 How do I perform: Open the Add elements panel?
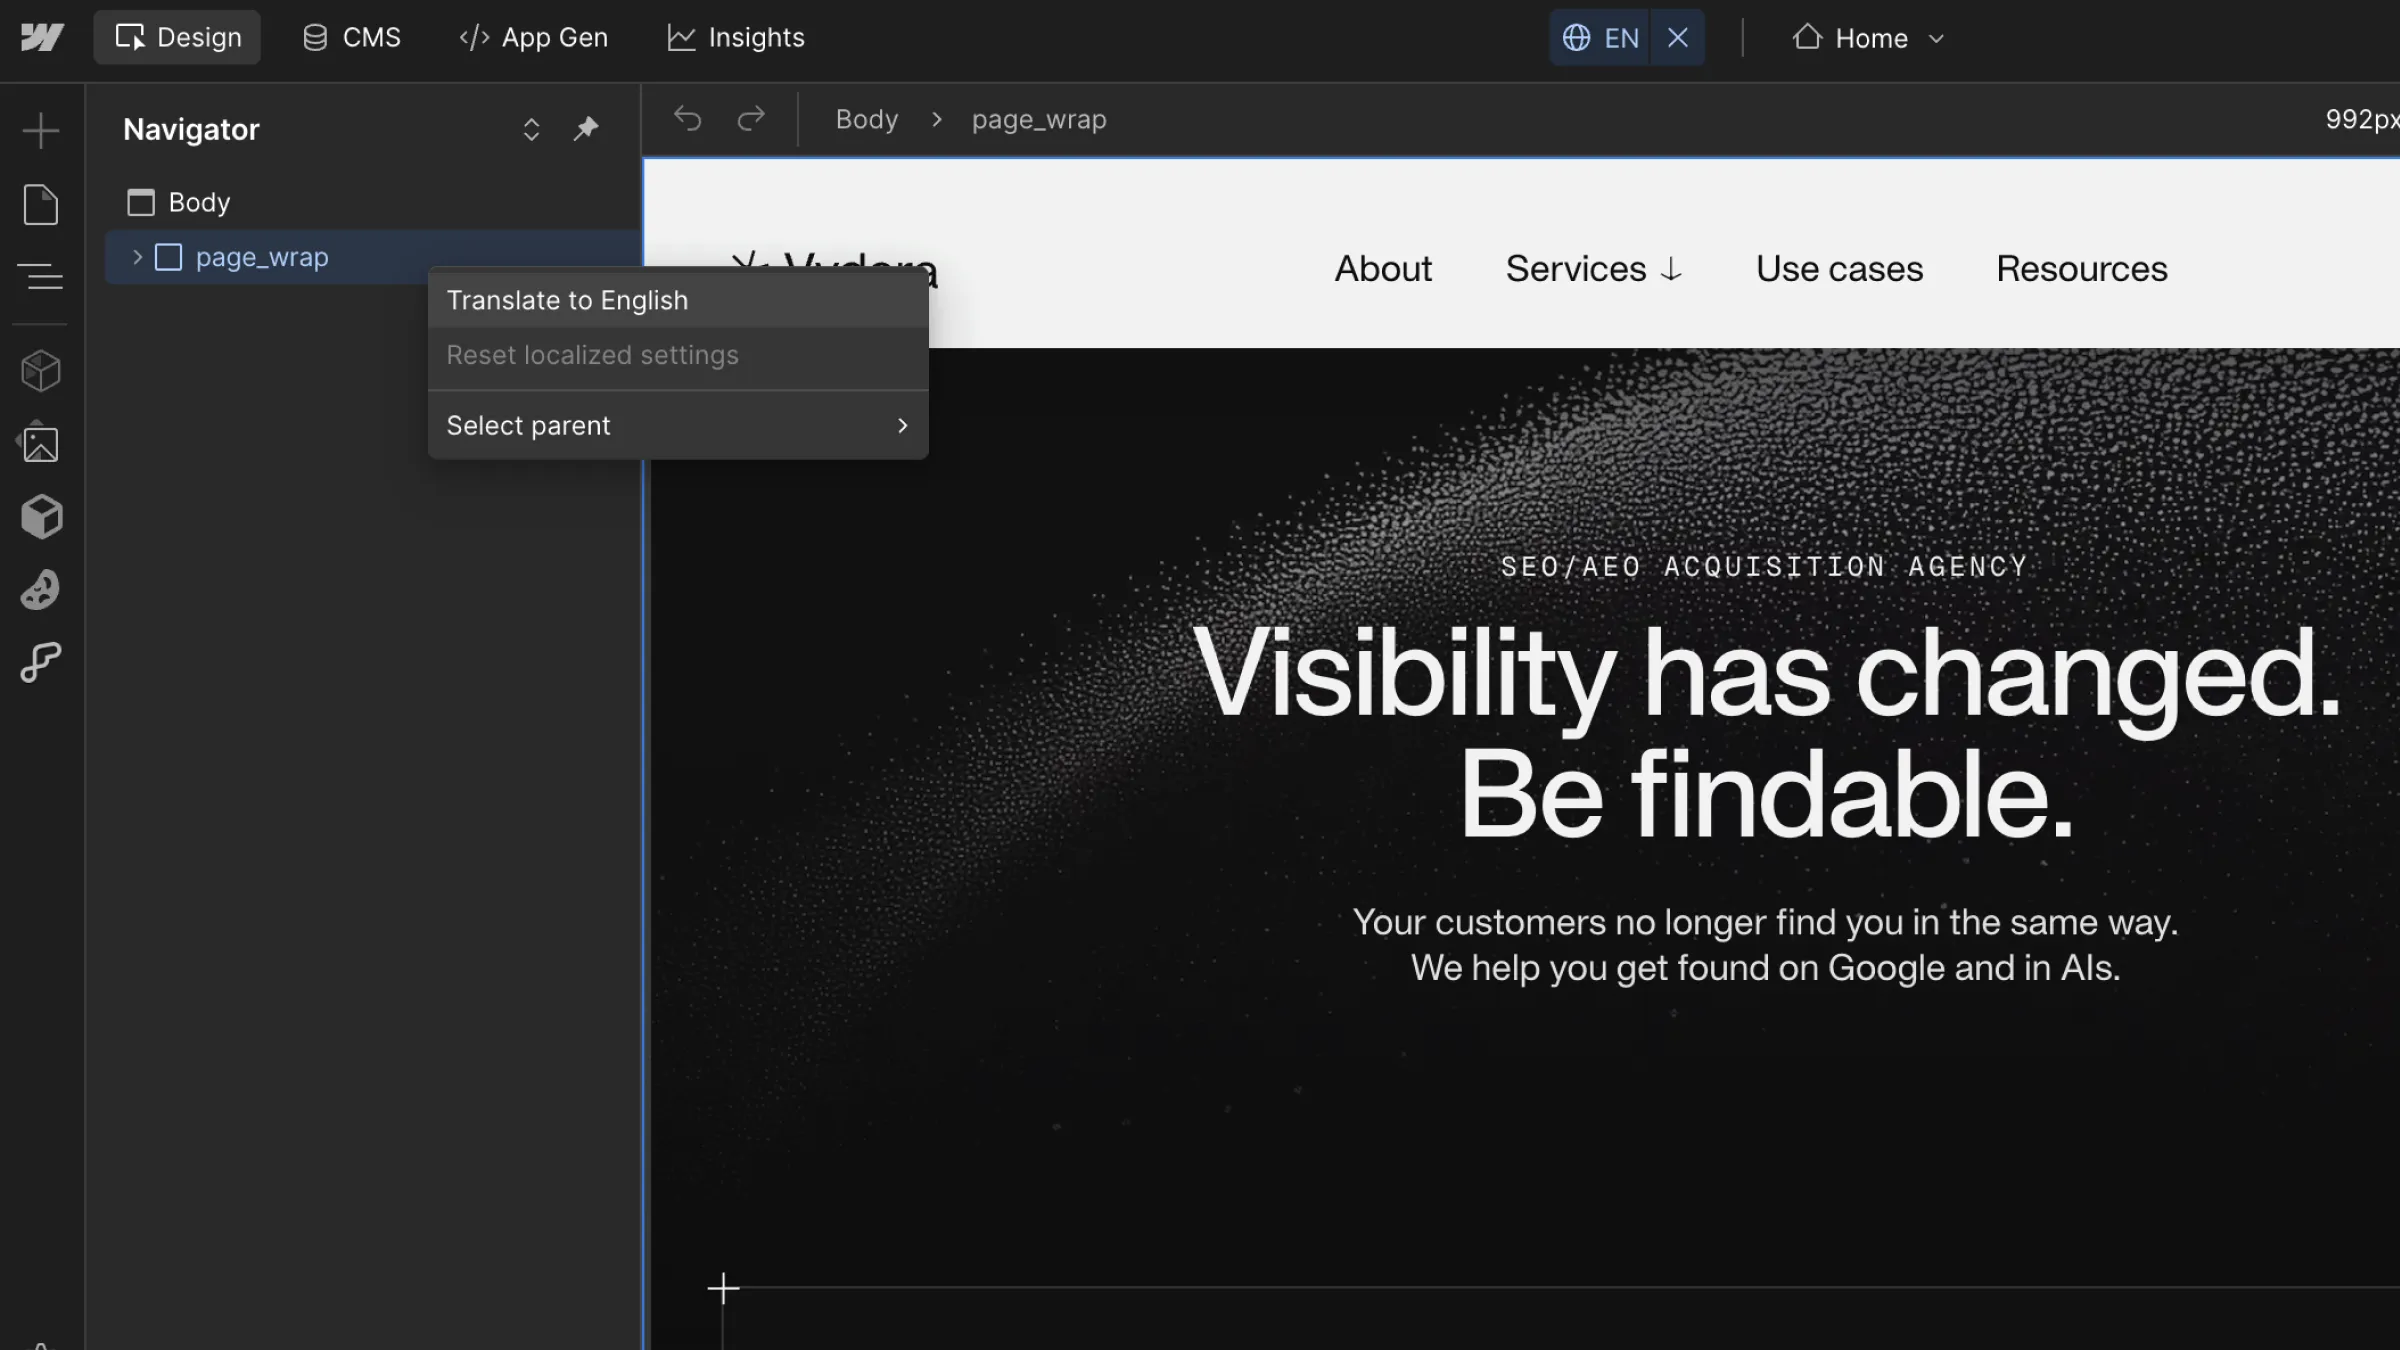click(41, 131)
